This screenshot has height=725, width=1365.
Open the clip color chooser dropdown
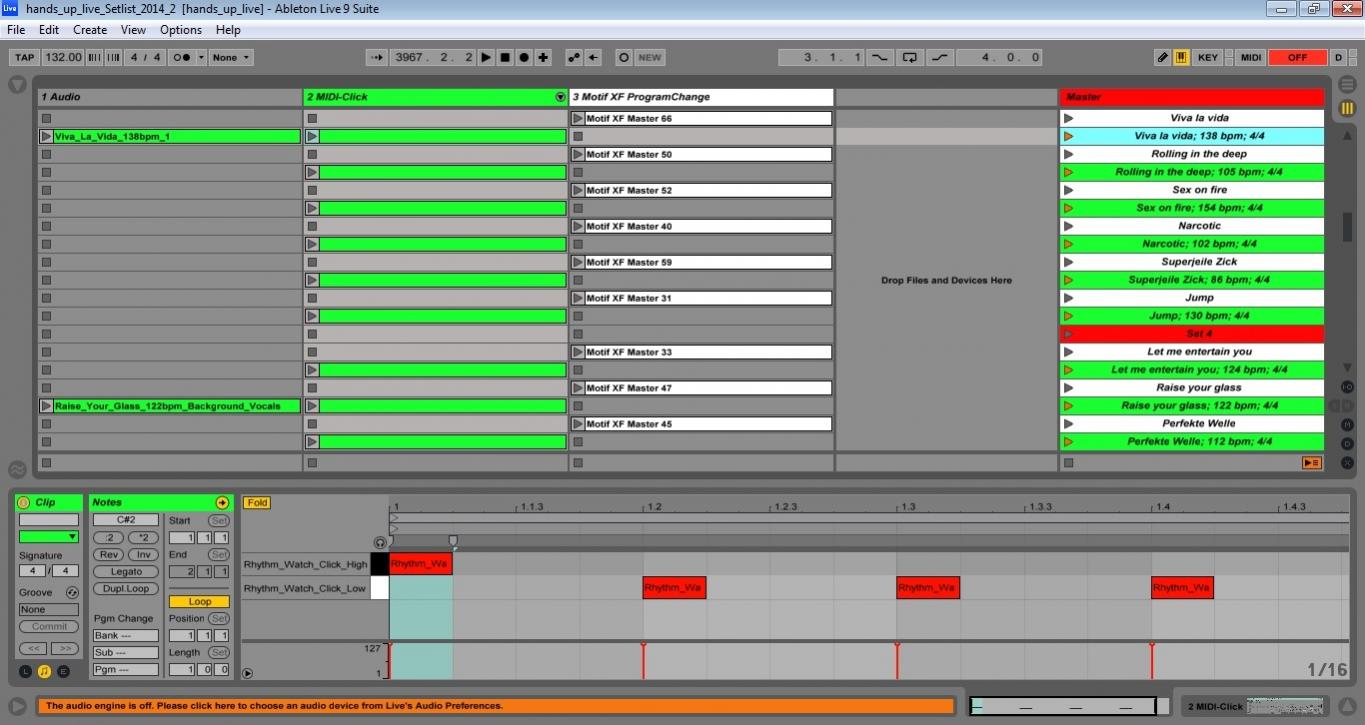tap(49, 537)
